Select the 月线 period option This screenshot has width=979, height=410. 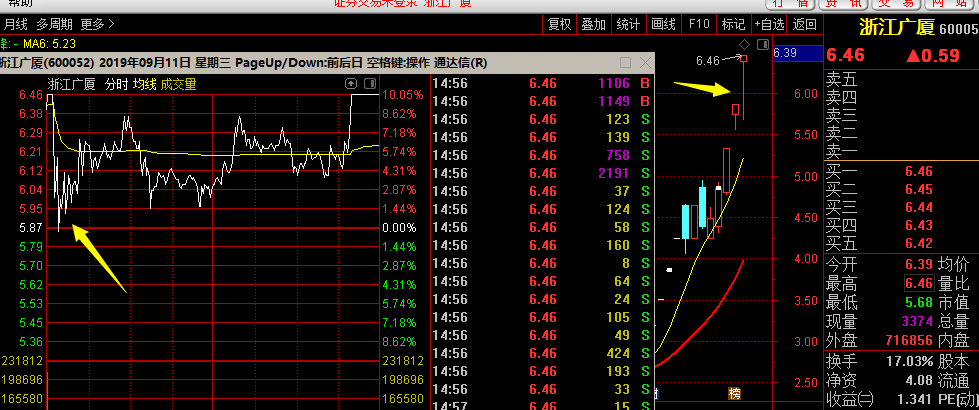pyautogui.click(x=16, y=24)
